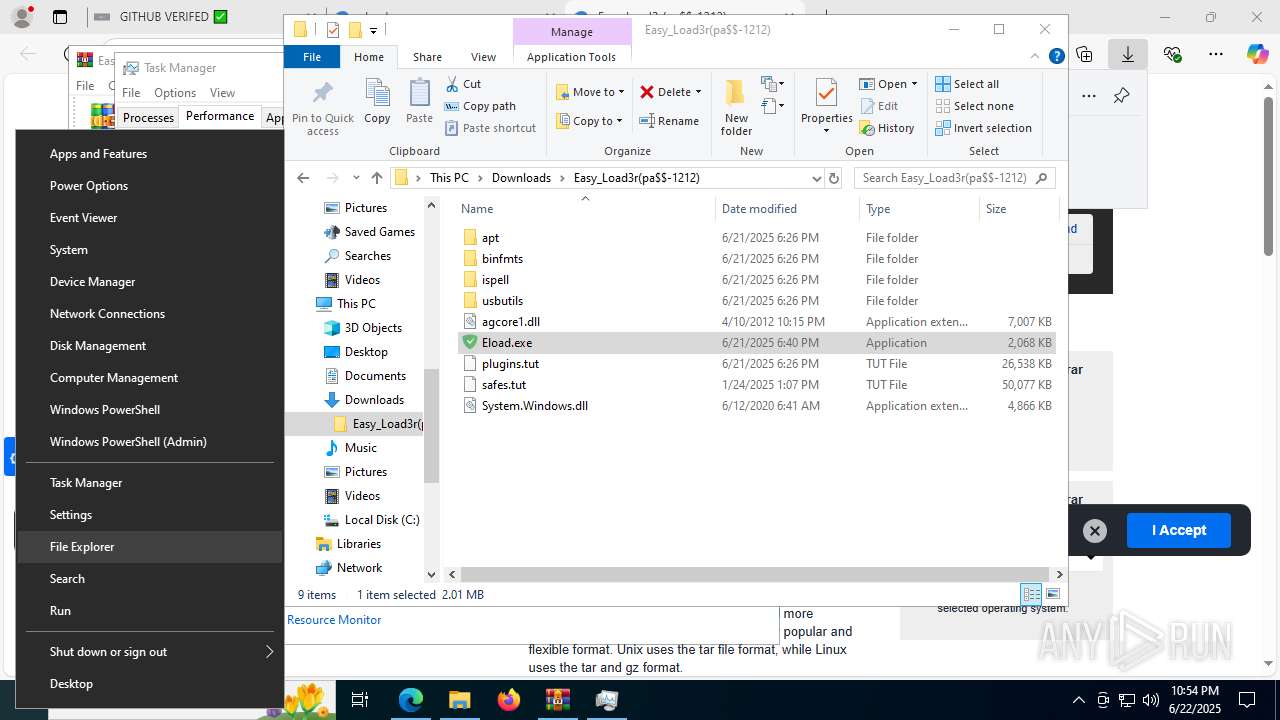
Task: Open the Copy to dropdown
Action: click(x=590, y=121)
